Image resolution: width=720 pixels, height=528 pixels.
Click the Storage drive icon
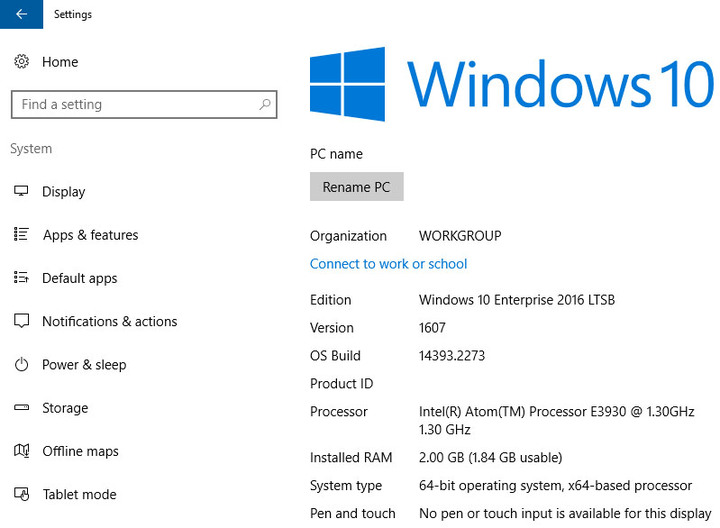[21, 408]
